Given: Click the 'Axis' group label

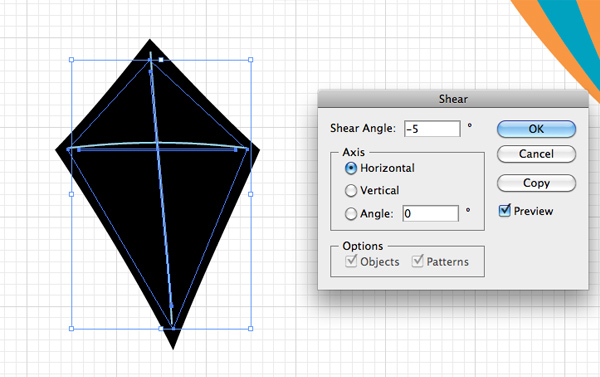Looking at the screenshot, I should (x=354, y=152).
